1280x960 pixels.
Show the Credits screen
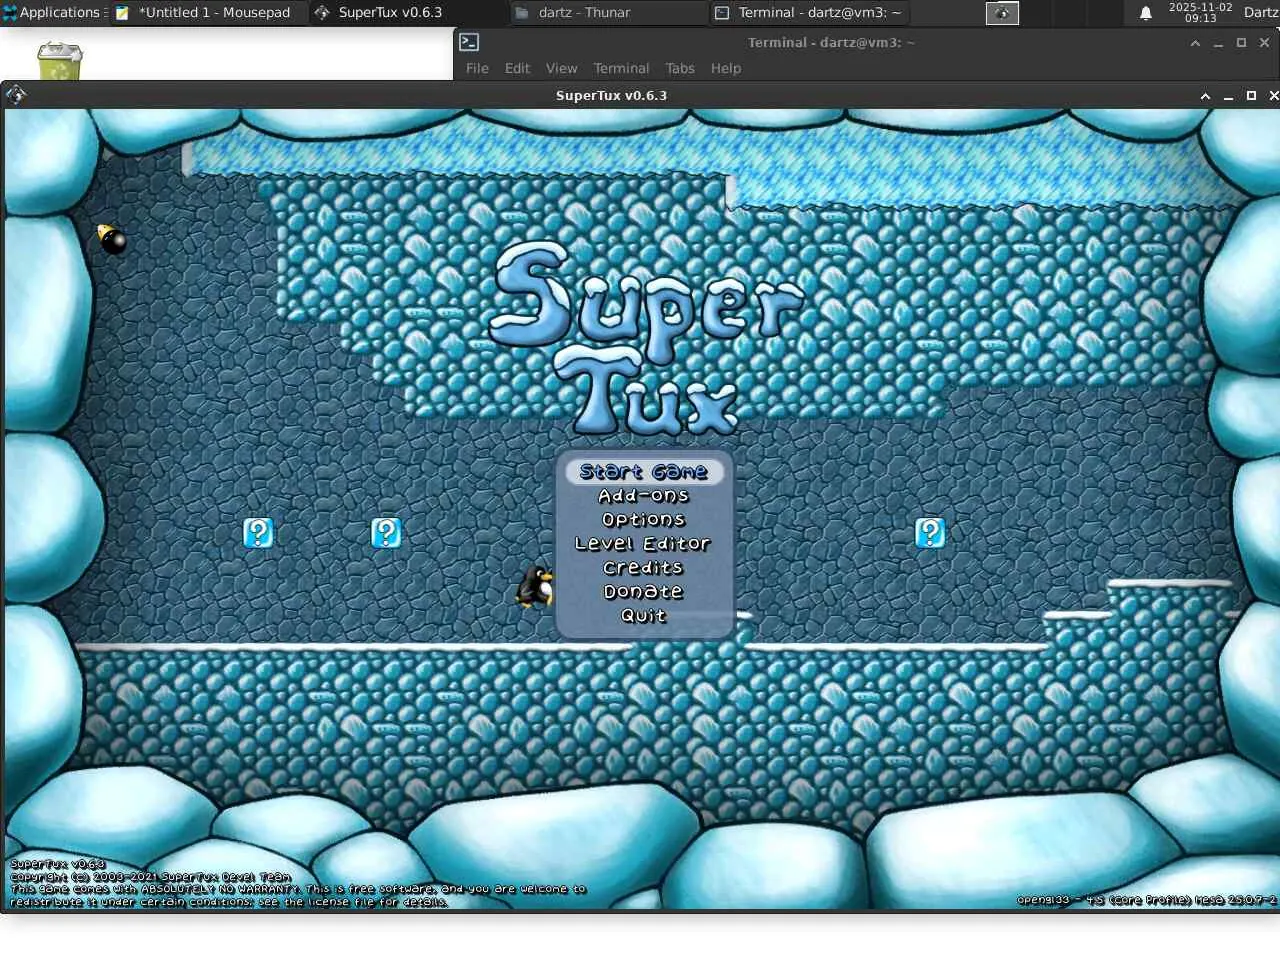(x=643, y=568)
